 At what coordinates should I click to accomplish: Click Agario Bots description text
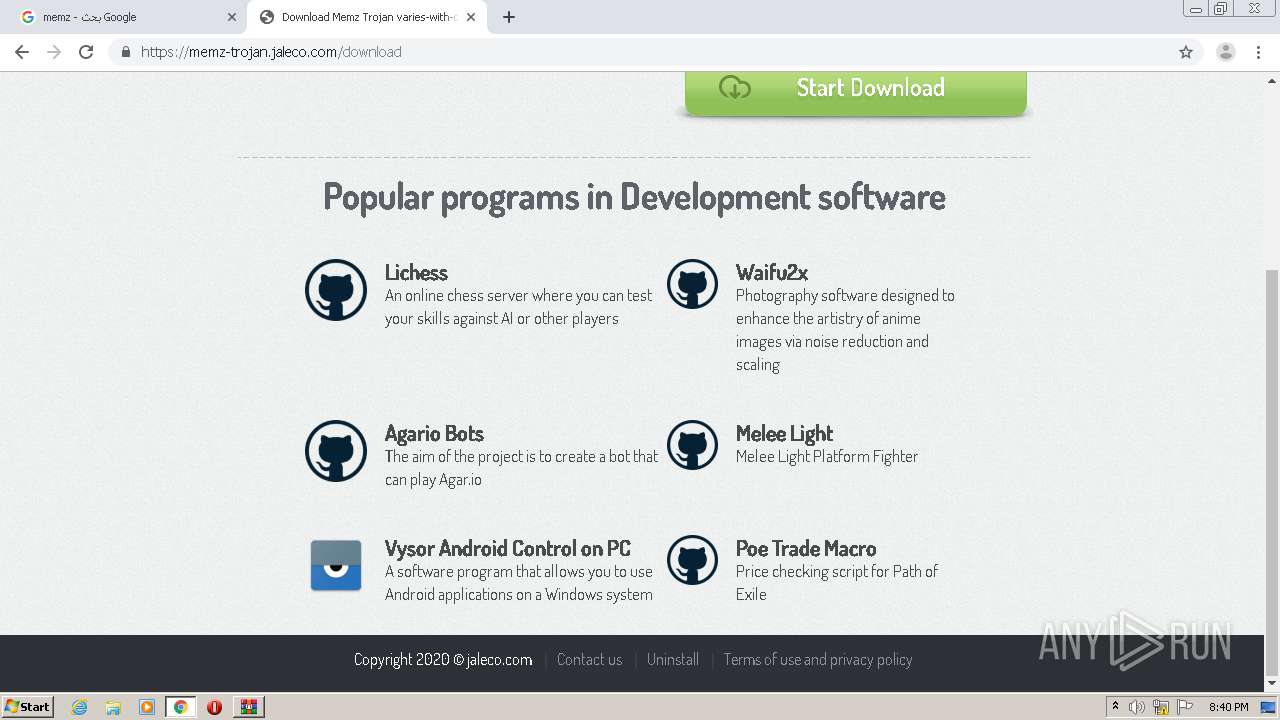click(x=521, y=468)
